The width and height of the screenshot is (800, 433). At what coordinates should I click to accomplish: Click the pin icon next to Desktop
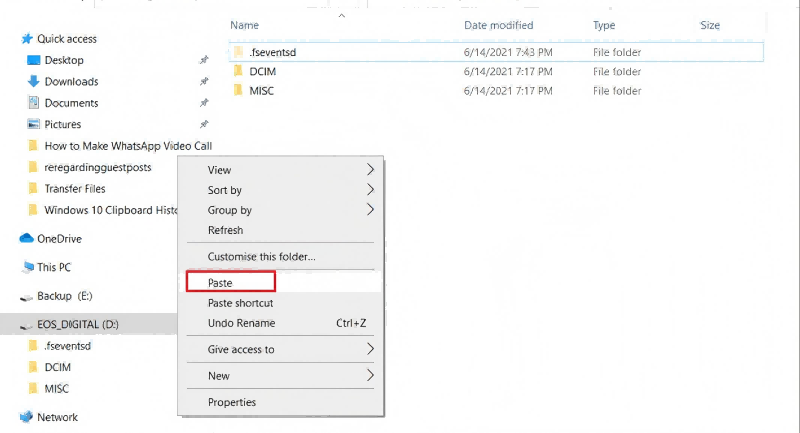[x=204, y=60]
